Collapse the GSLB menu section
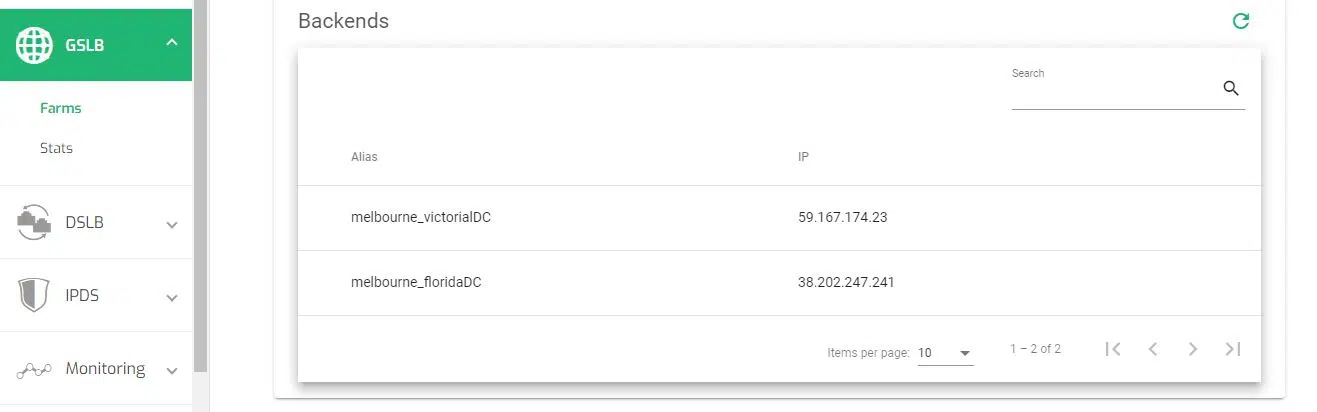1317x412 pixels. point(172,43)
